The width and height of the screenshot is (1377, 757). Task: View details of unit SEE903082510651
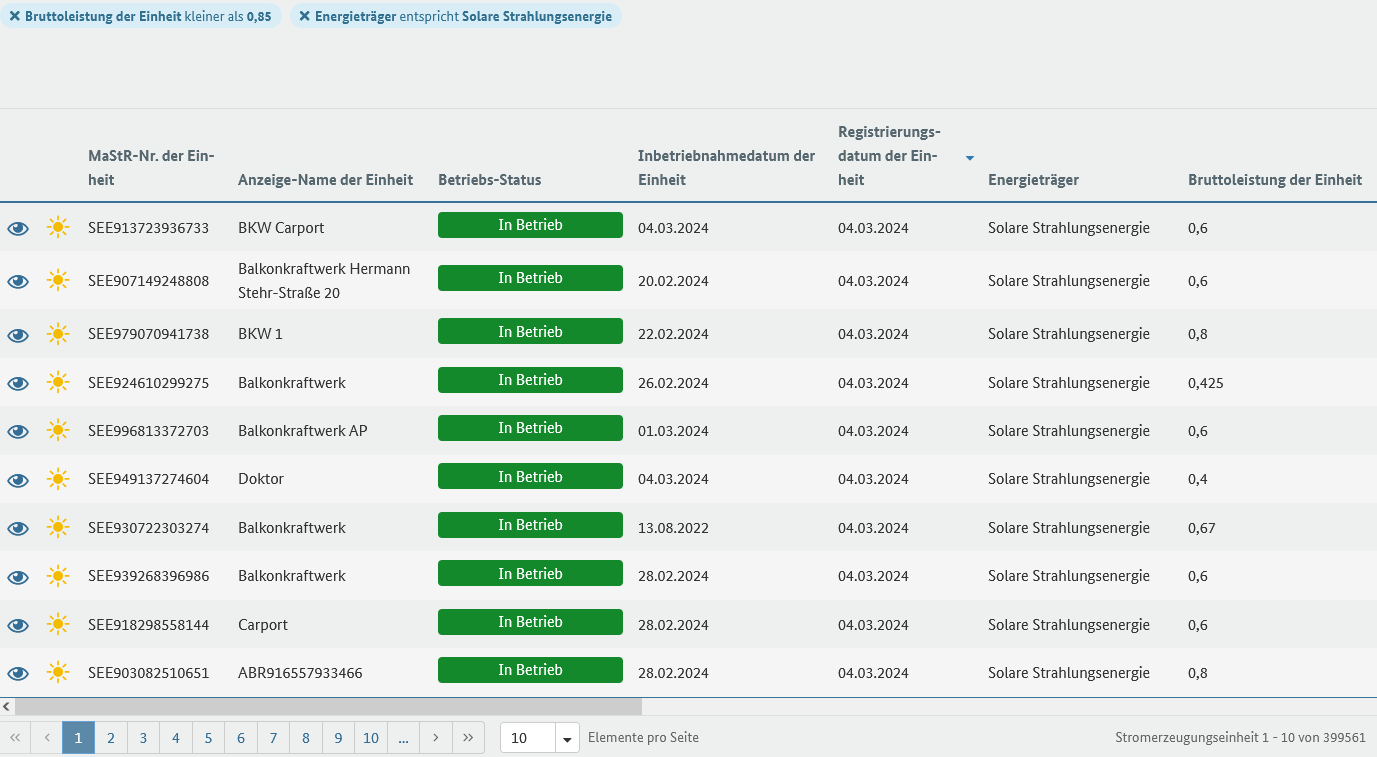18,673
